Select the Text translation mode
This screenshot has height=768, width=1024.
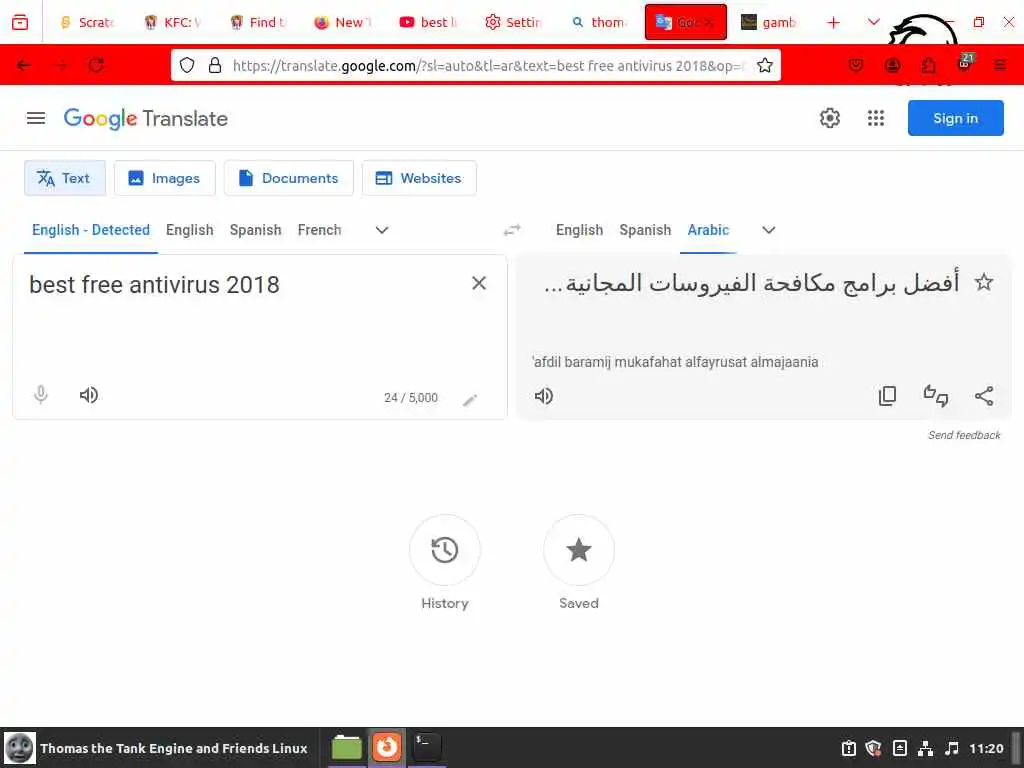pos(65,178)
